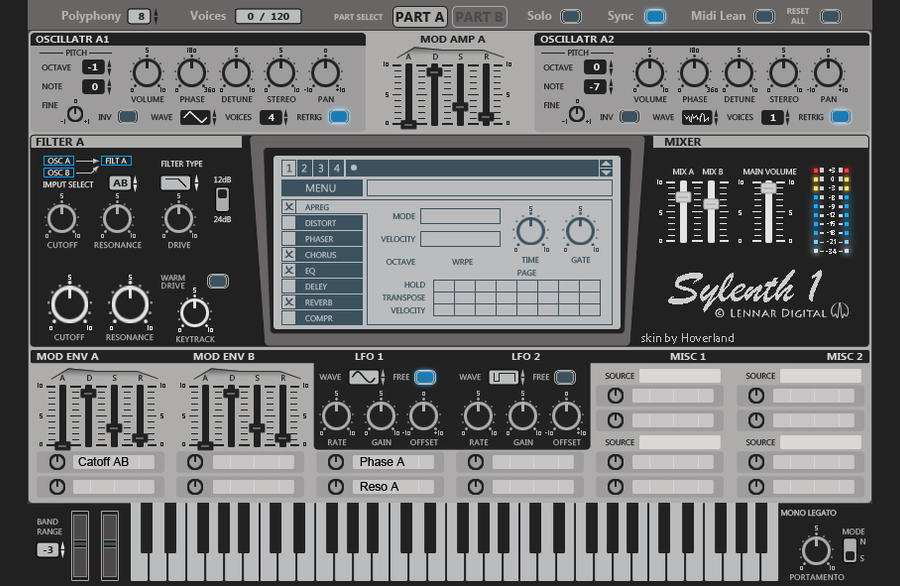
Task: Toggle the Sync switch
Action: point(655,16)
